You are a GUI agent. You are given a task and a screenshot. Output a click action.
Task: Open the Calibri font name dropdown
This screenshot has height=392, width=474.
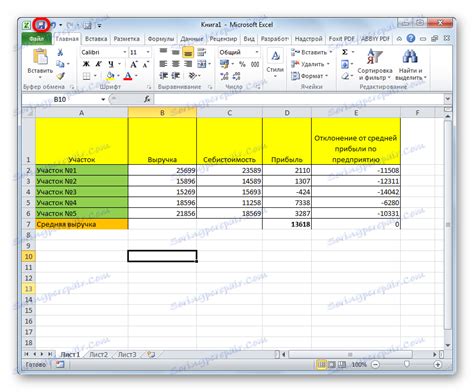[124, 52]
